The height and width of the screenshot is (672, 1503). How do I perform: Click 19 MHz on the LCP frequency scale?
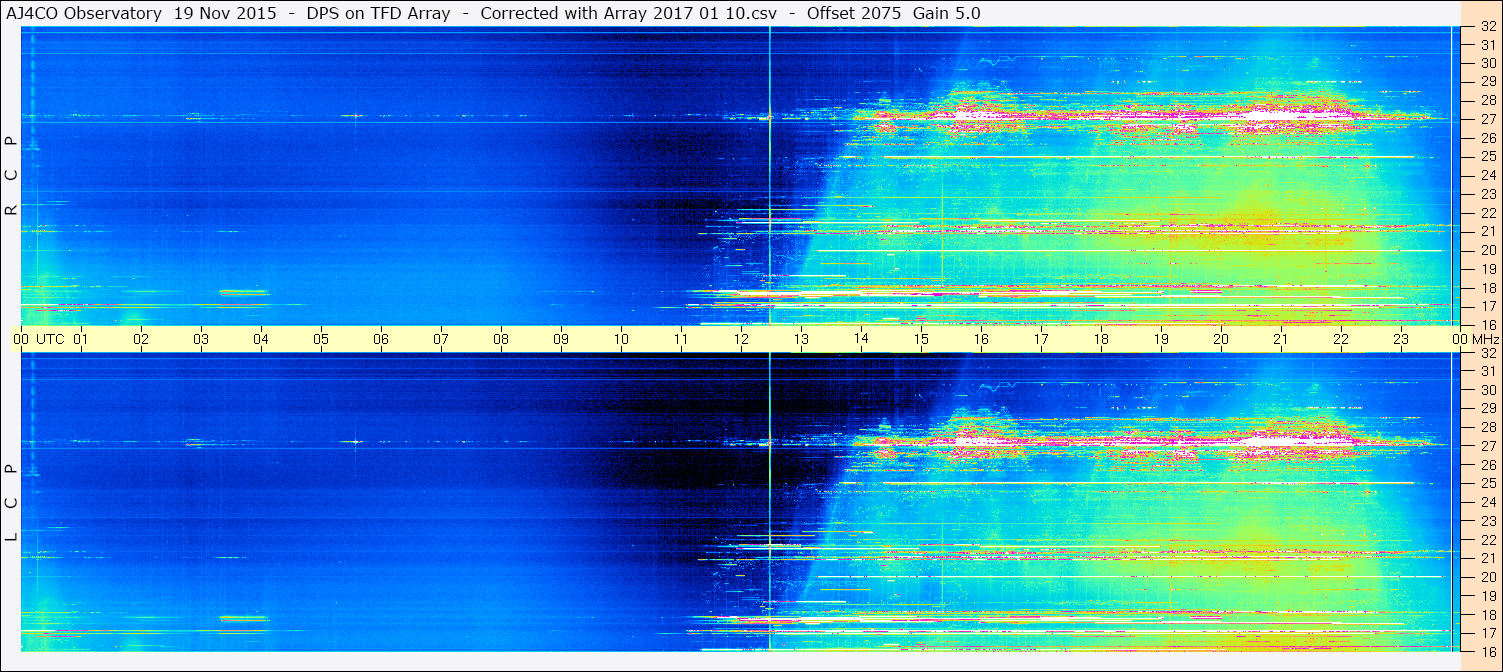[x=1488, y=596]
